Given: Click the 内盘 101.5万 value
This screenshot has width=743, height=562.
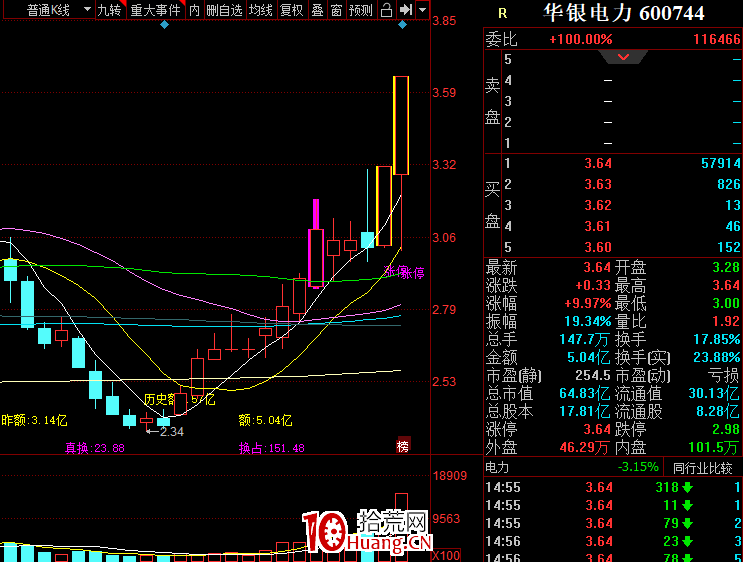Looking at the screenshot, I should (714, 447).
